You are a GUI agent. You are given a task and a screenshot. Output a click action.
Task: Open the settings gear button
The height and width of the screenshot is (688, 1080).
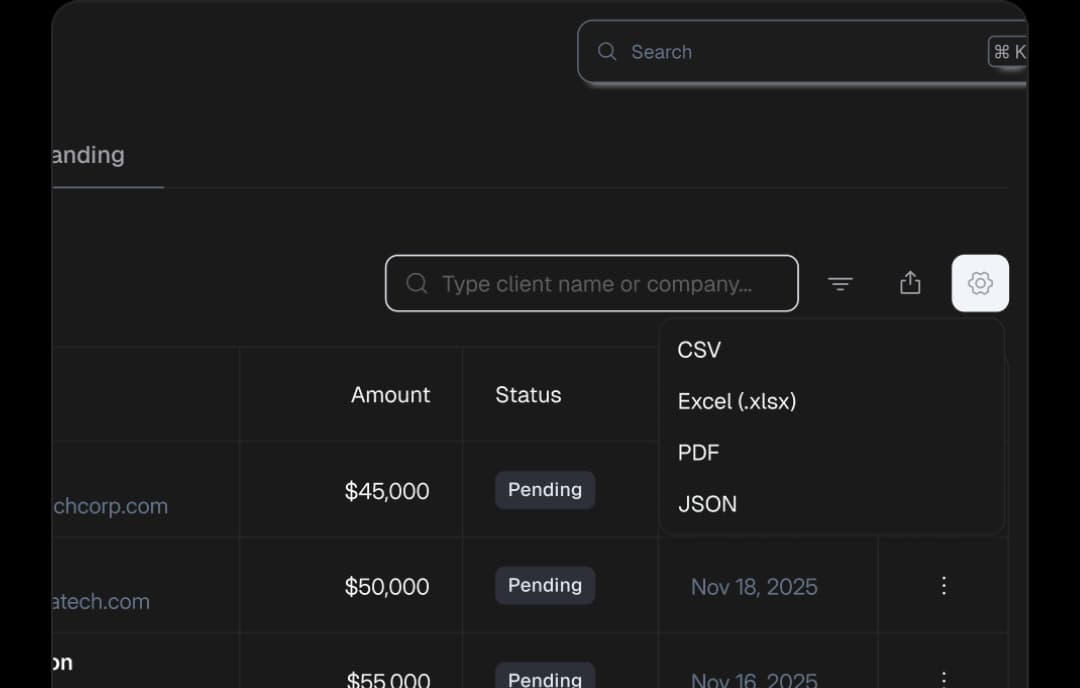pos(980,283)
